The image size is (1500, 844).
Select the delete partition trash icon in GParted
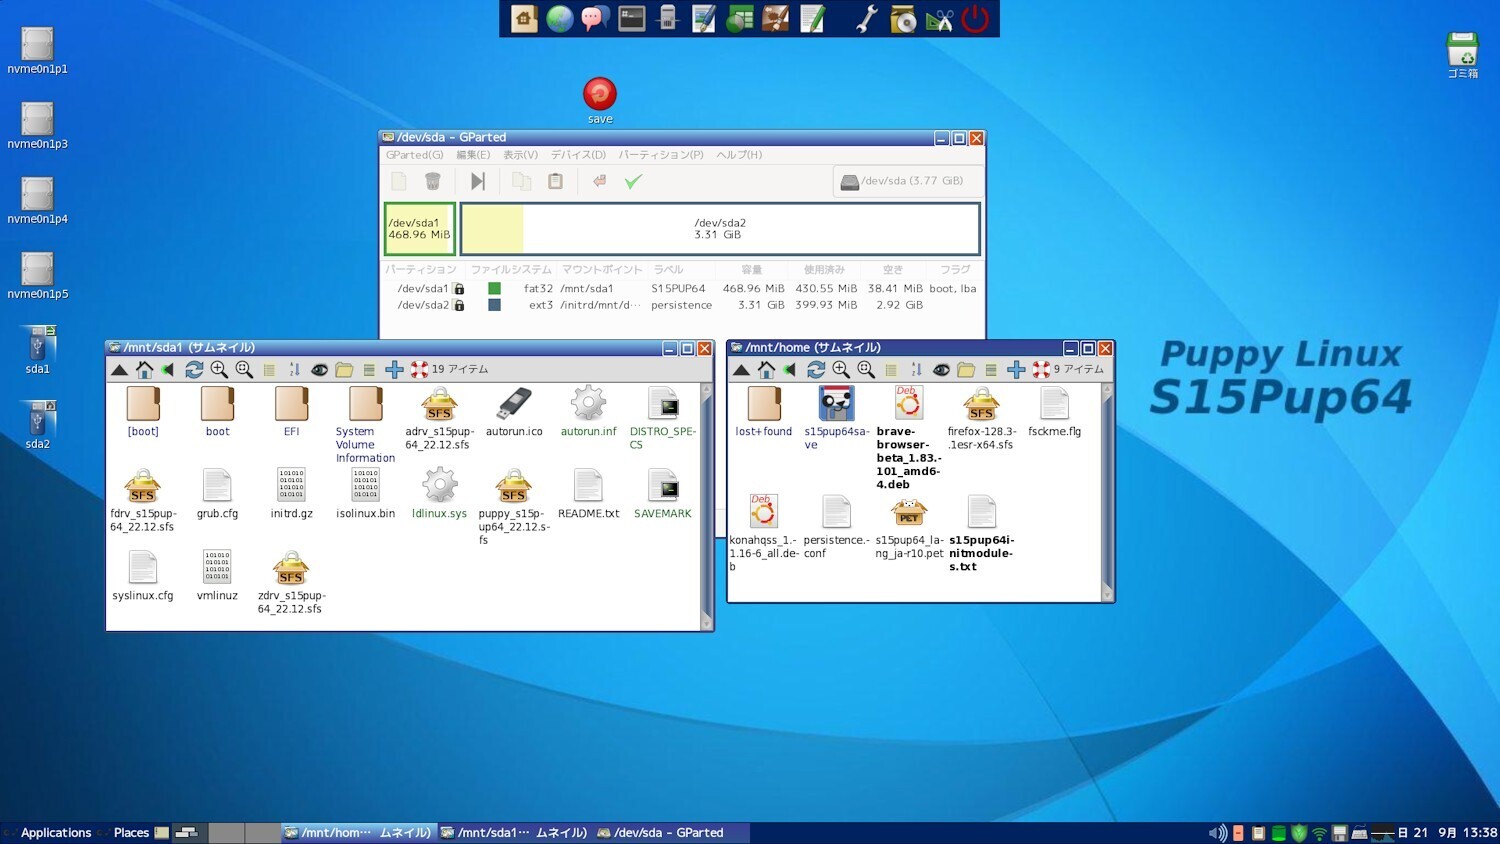click(434, 181)
